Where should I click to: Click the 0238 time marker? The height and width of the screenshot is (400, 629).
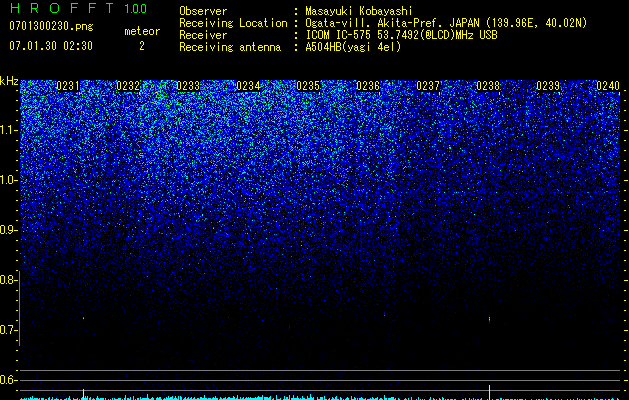pos(488,86)
